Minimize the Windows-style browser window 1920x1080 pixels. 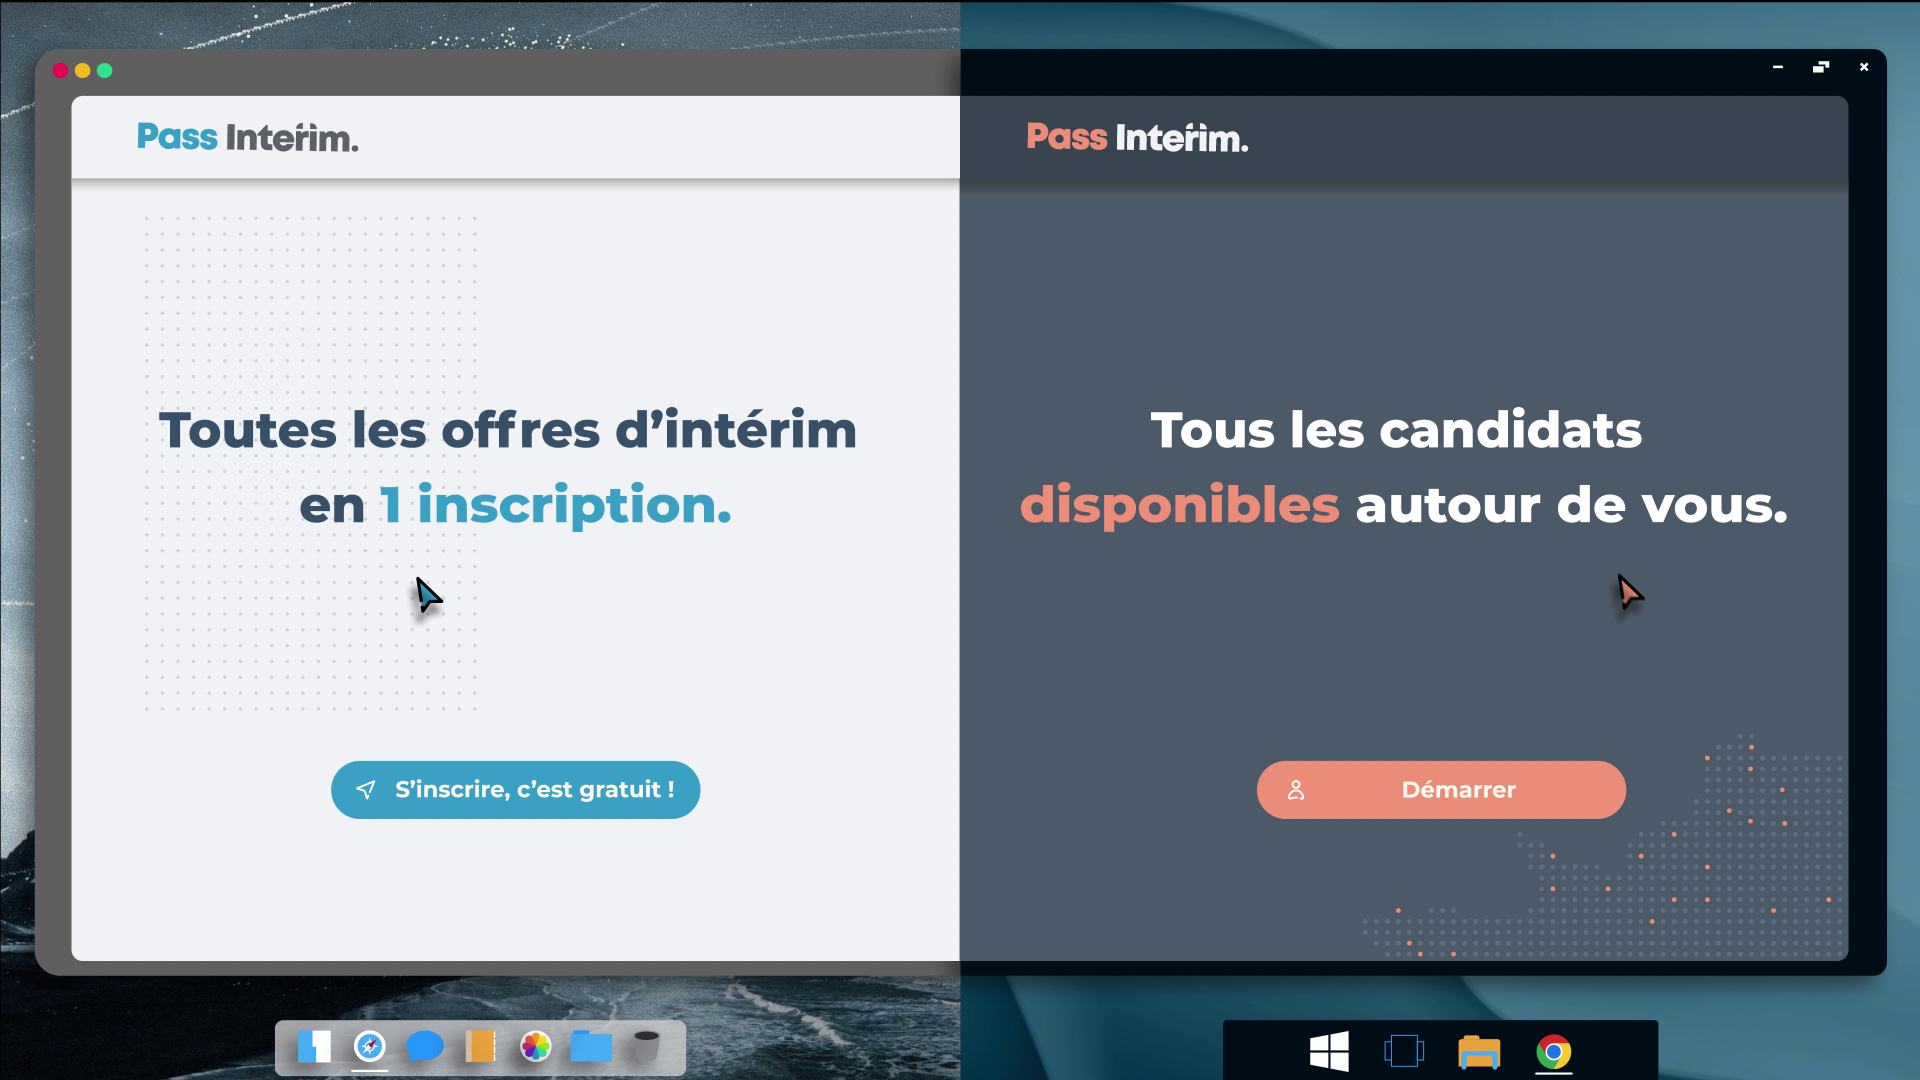tap(1778, 67)
